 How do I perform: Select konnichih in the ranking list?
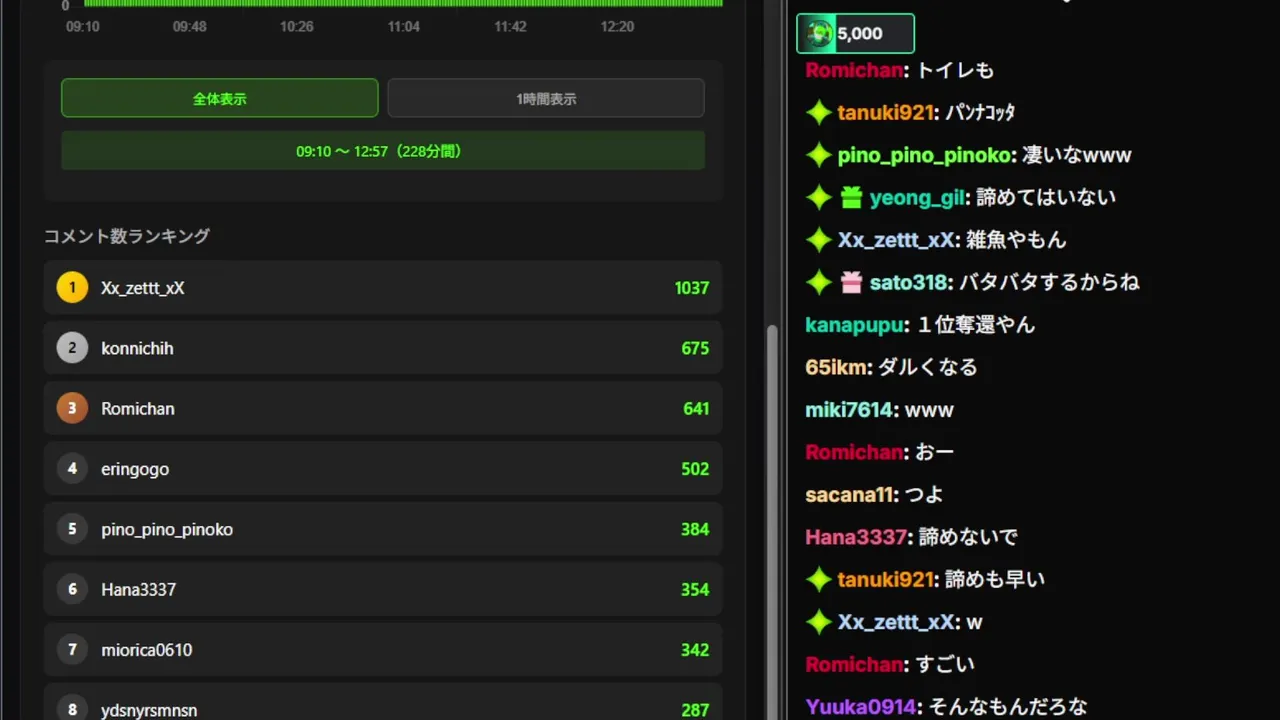(137, 348)
